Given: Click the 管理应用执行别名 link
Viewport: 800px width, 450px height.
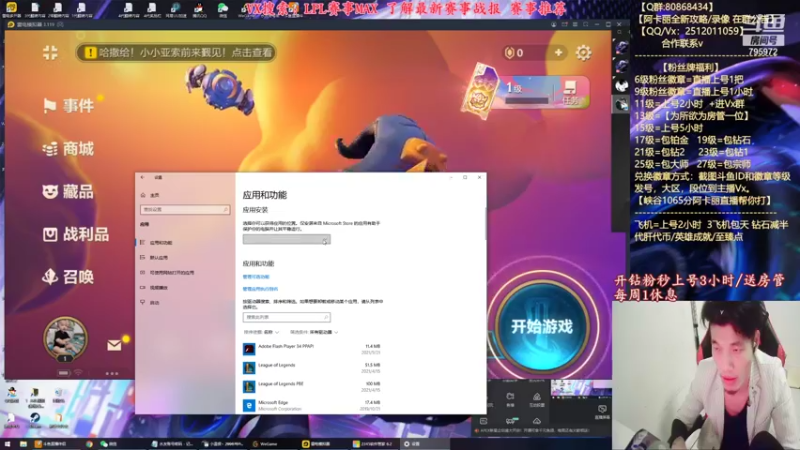Looking at the screenshot, I should [260, 289].
